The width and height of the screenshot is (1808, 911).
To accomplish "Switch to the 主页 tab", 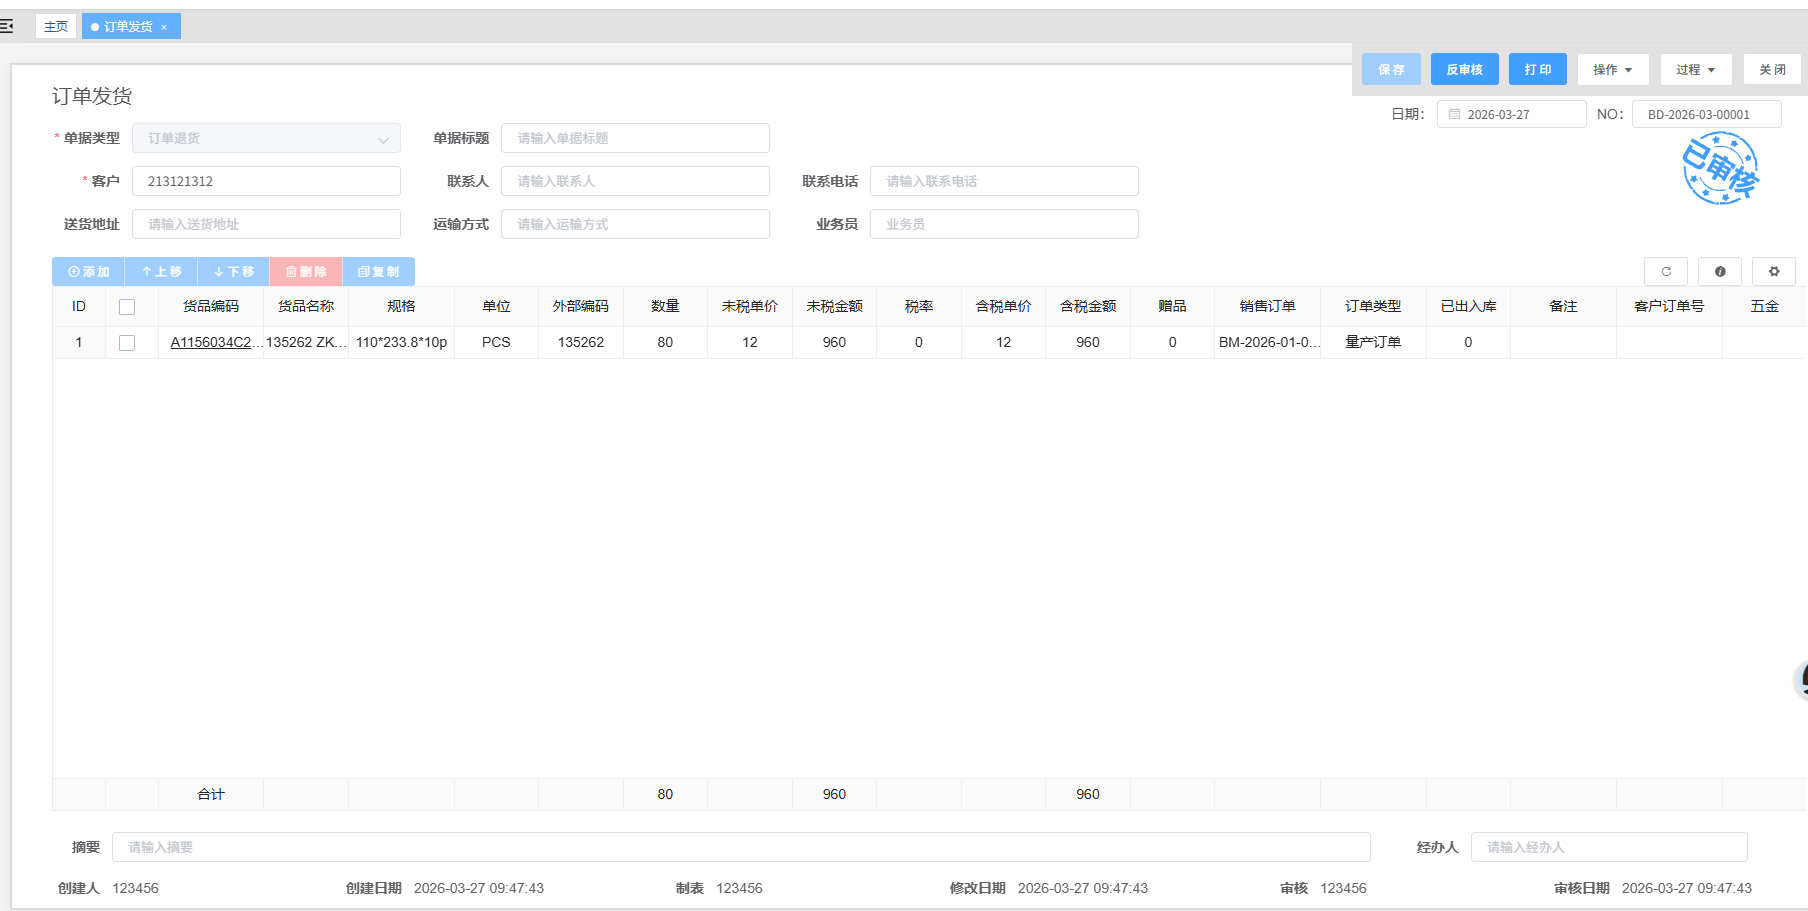I will click(x=56, y=26).
